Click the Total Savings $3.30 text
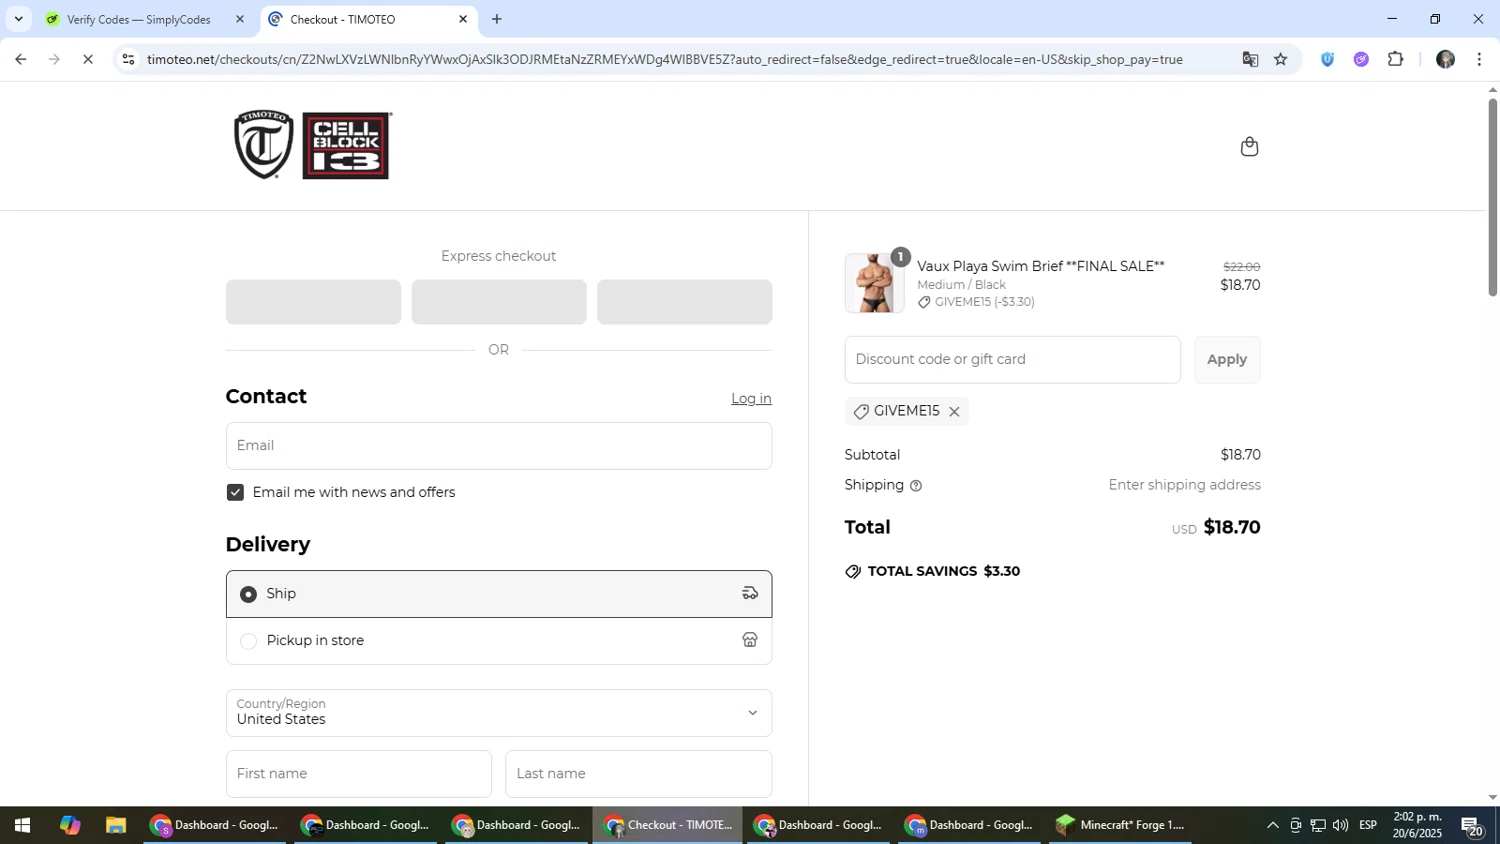 (943, 572)
